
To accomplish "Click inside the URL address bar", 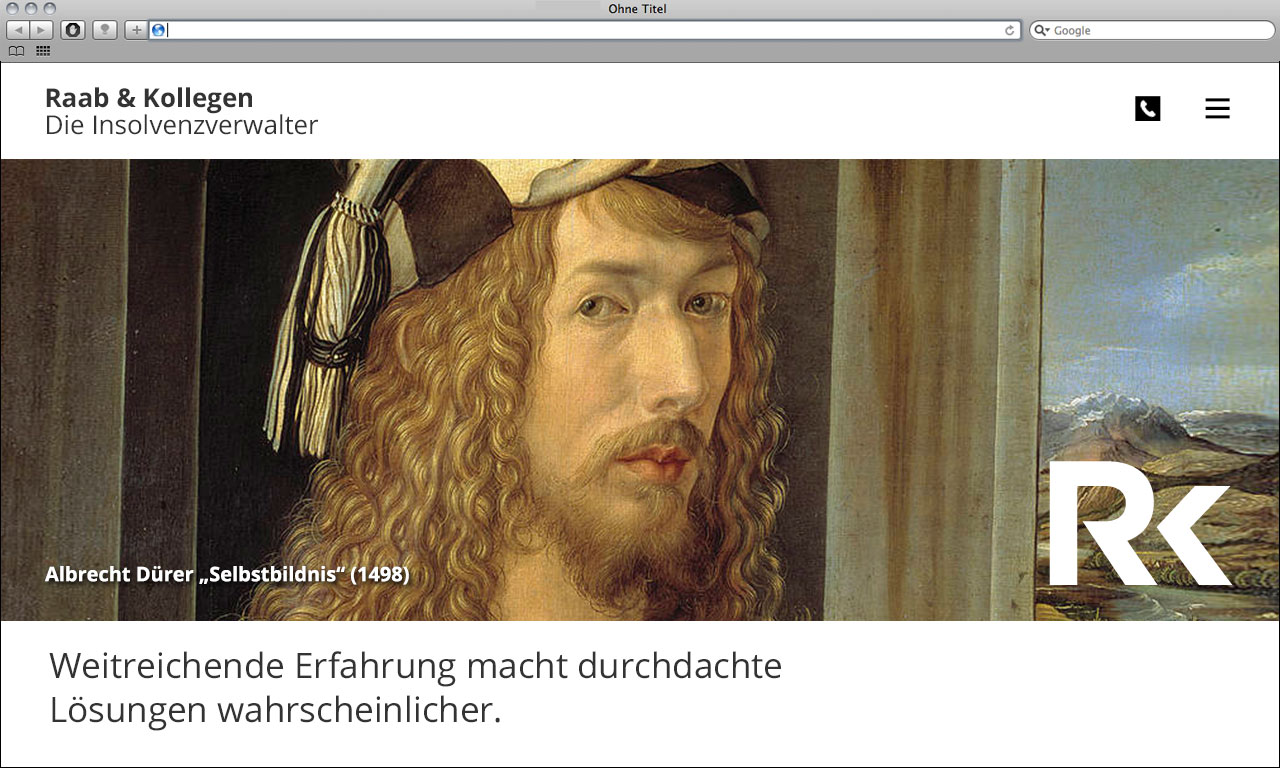I will [580, 31].
